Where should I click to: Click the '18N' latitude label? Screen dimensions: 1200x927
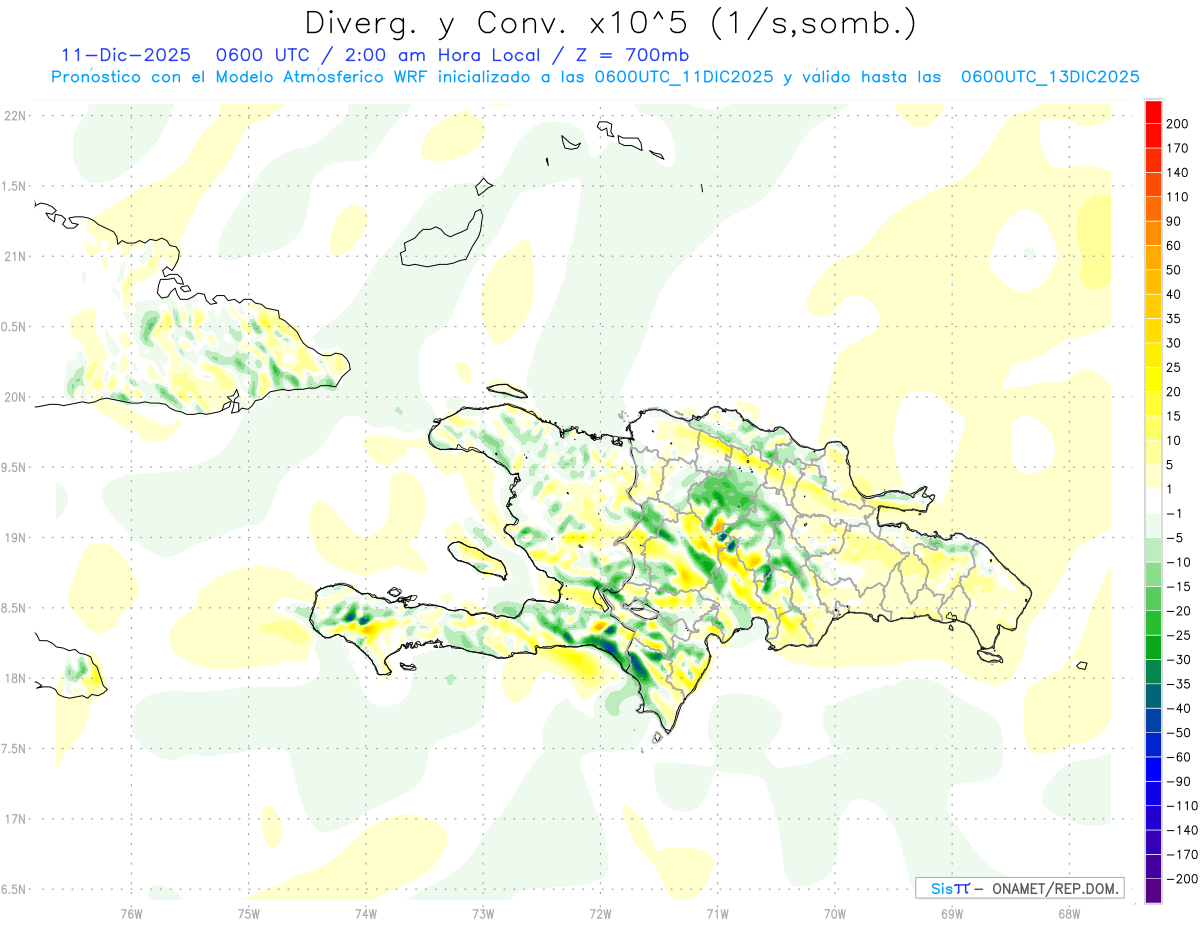(15, 678)
